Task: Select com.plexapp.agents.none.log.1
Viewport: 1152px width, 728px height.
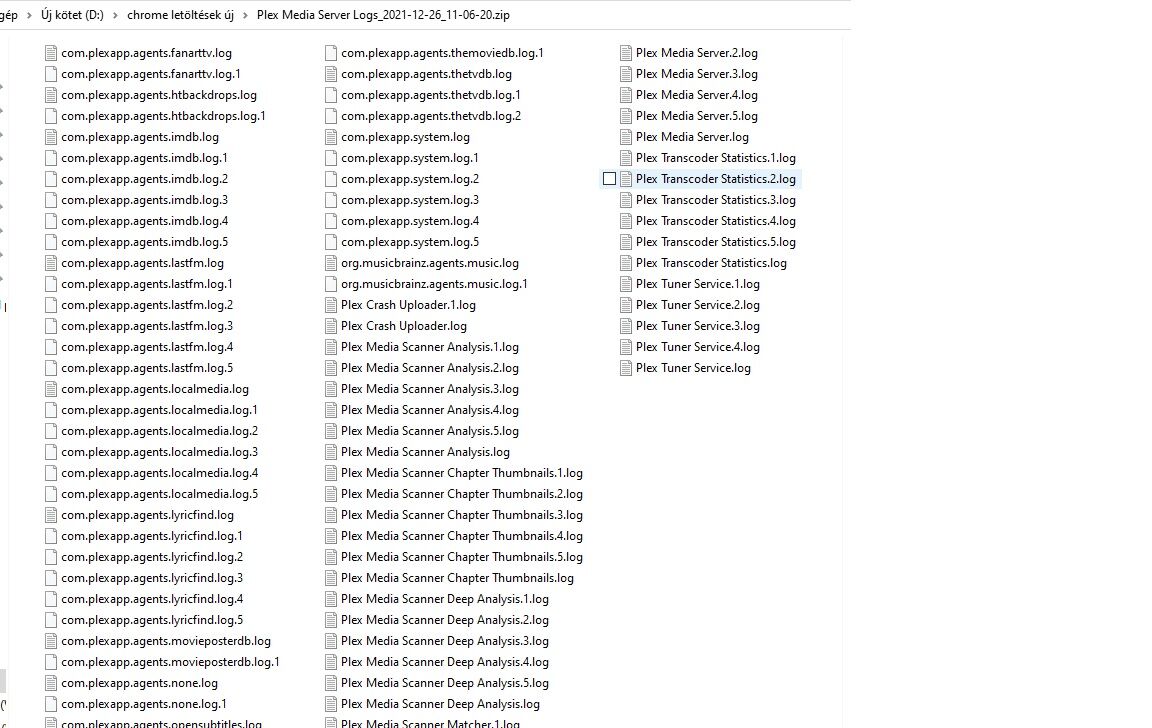Action: tap(144, 704)
